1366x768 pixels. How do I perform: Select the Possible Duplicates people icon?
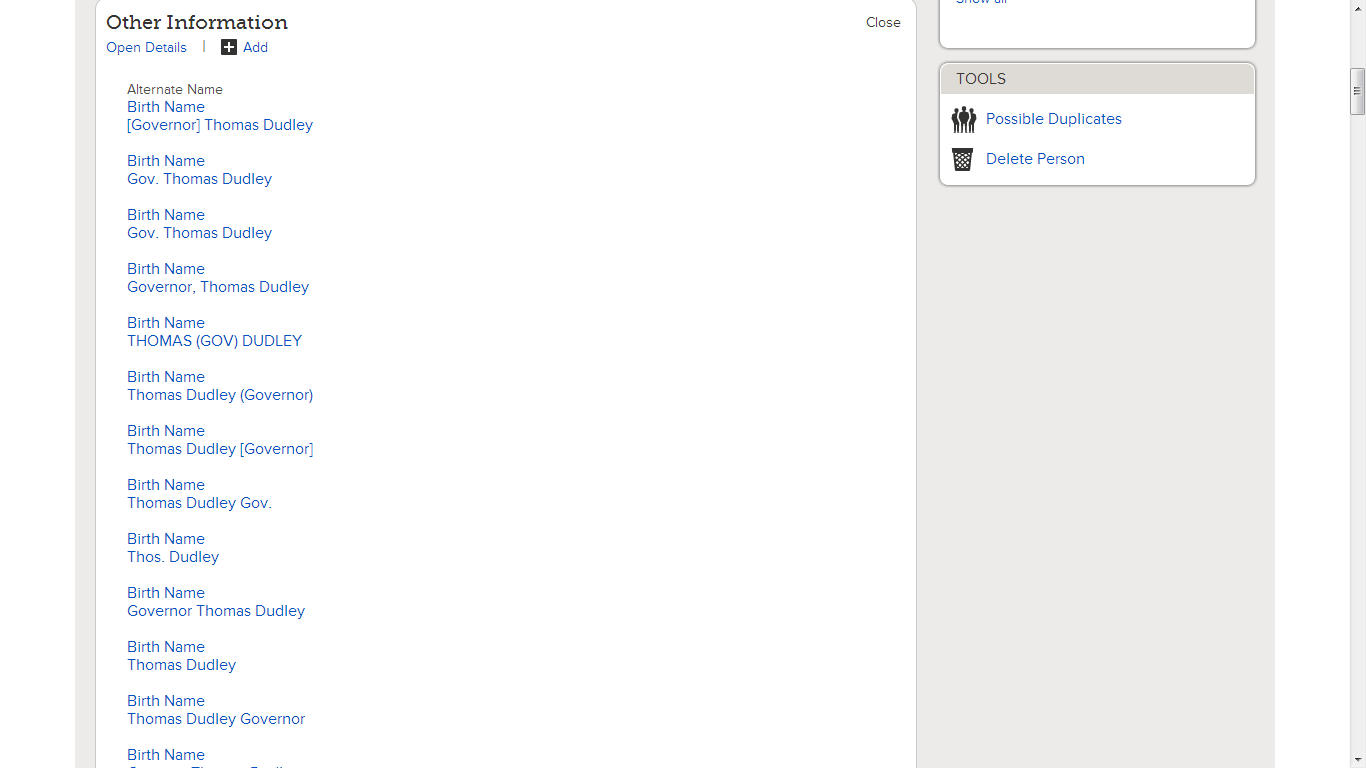click(x=963, y=119)
